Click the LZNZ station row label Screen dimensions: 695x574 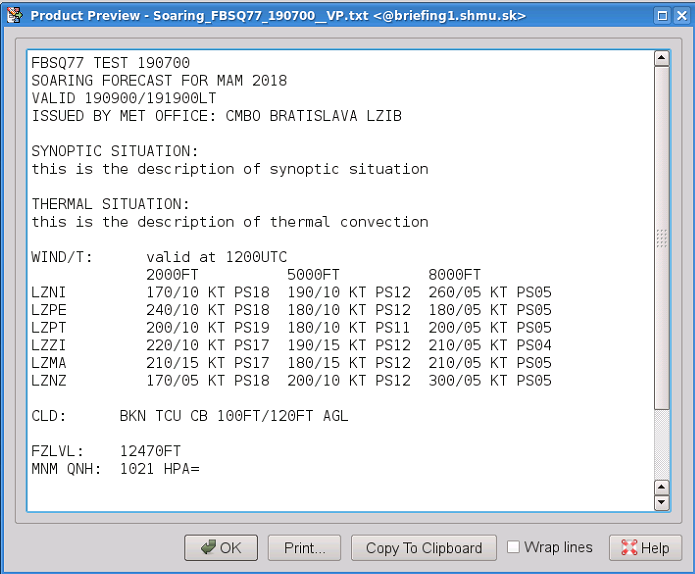pyautogui.click(x=49, y=381)
